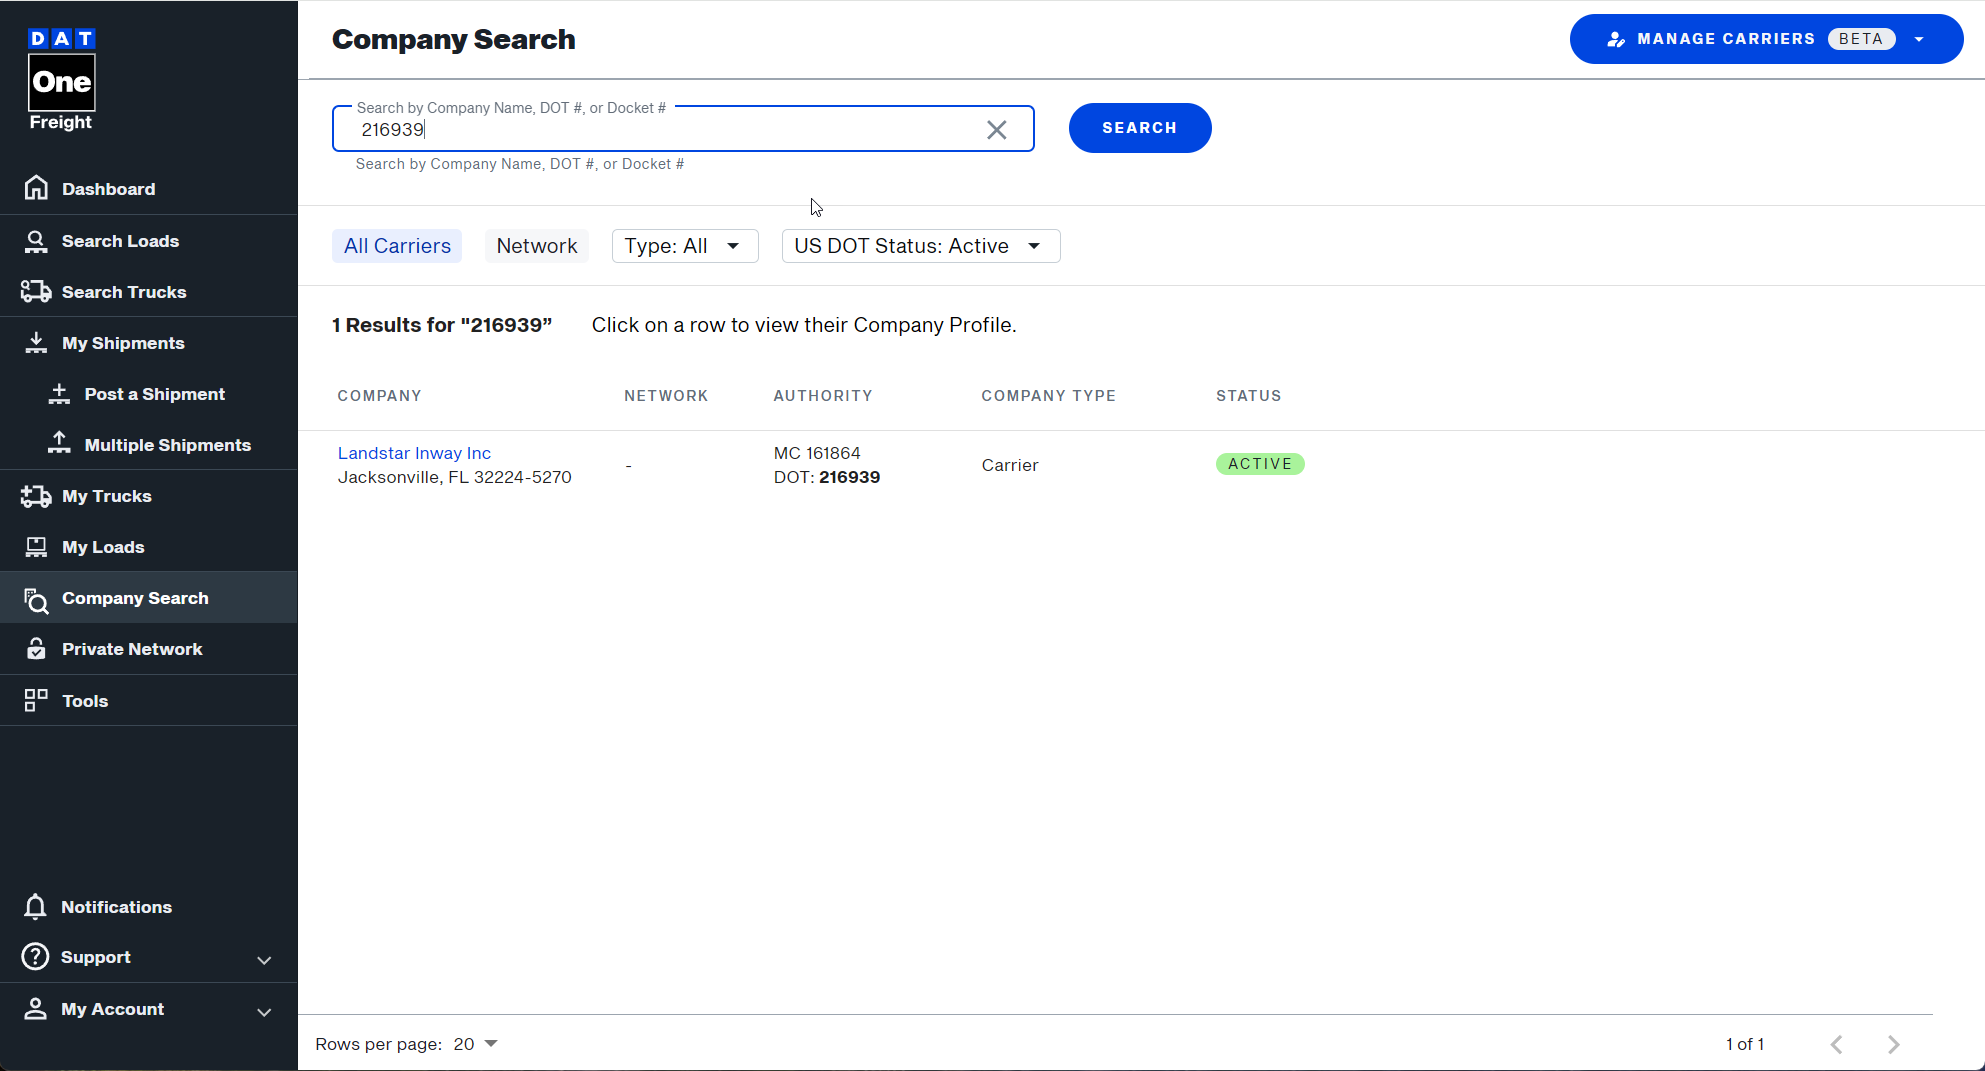Click the AUTHORITY column header
This screenshot has height=1071, width=1985.
pos(823,396)
